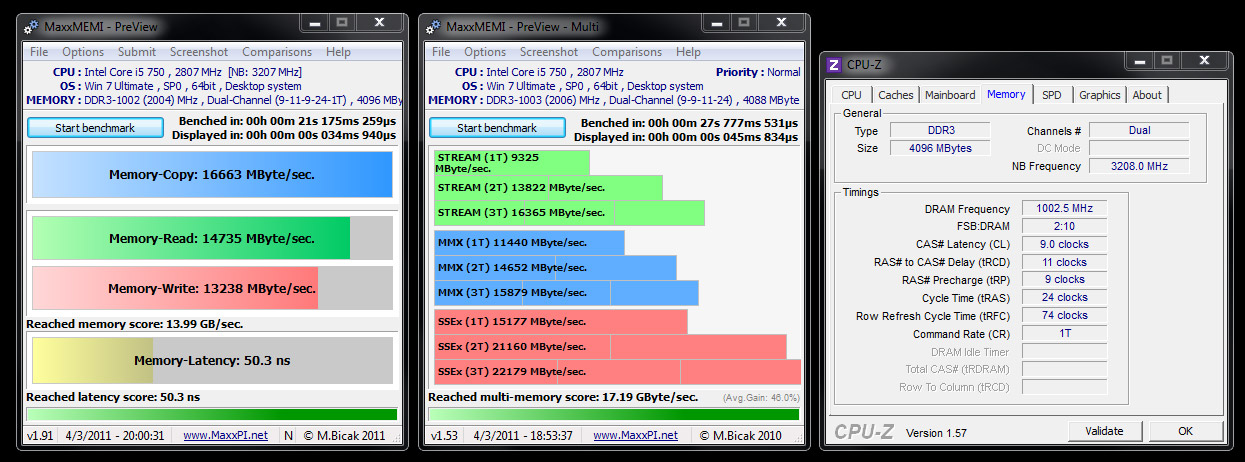Open www.MaxxPI.net link in PreView window
The image size is (1245, 462).
pyautogui.click(x=226, y=436)
